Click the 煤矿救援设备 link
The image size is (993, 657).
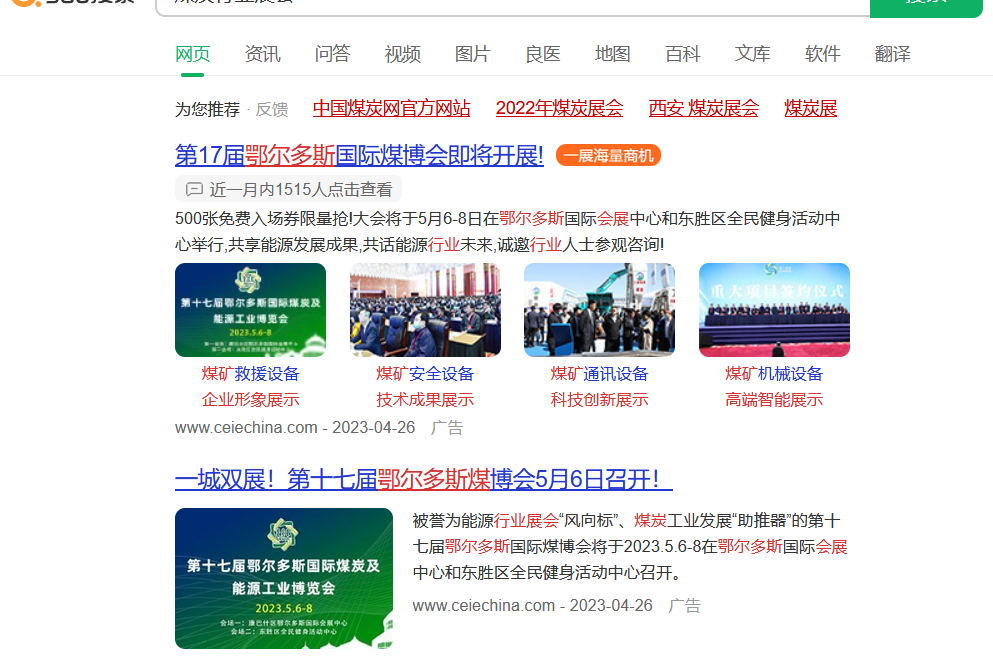(250, 374)
